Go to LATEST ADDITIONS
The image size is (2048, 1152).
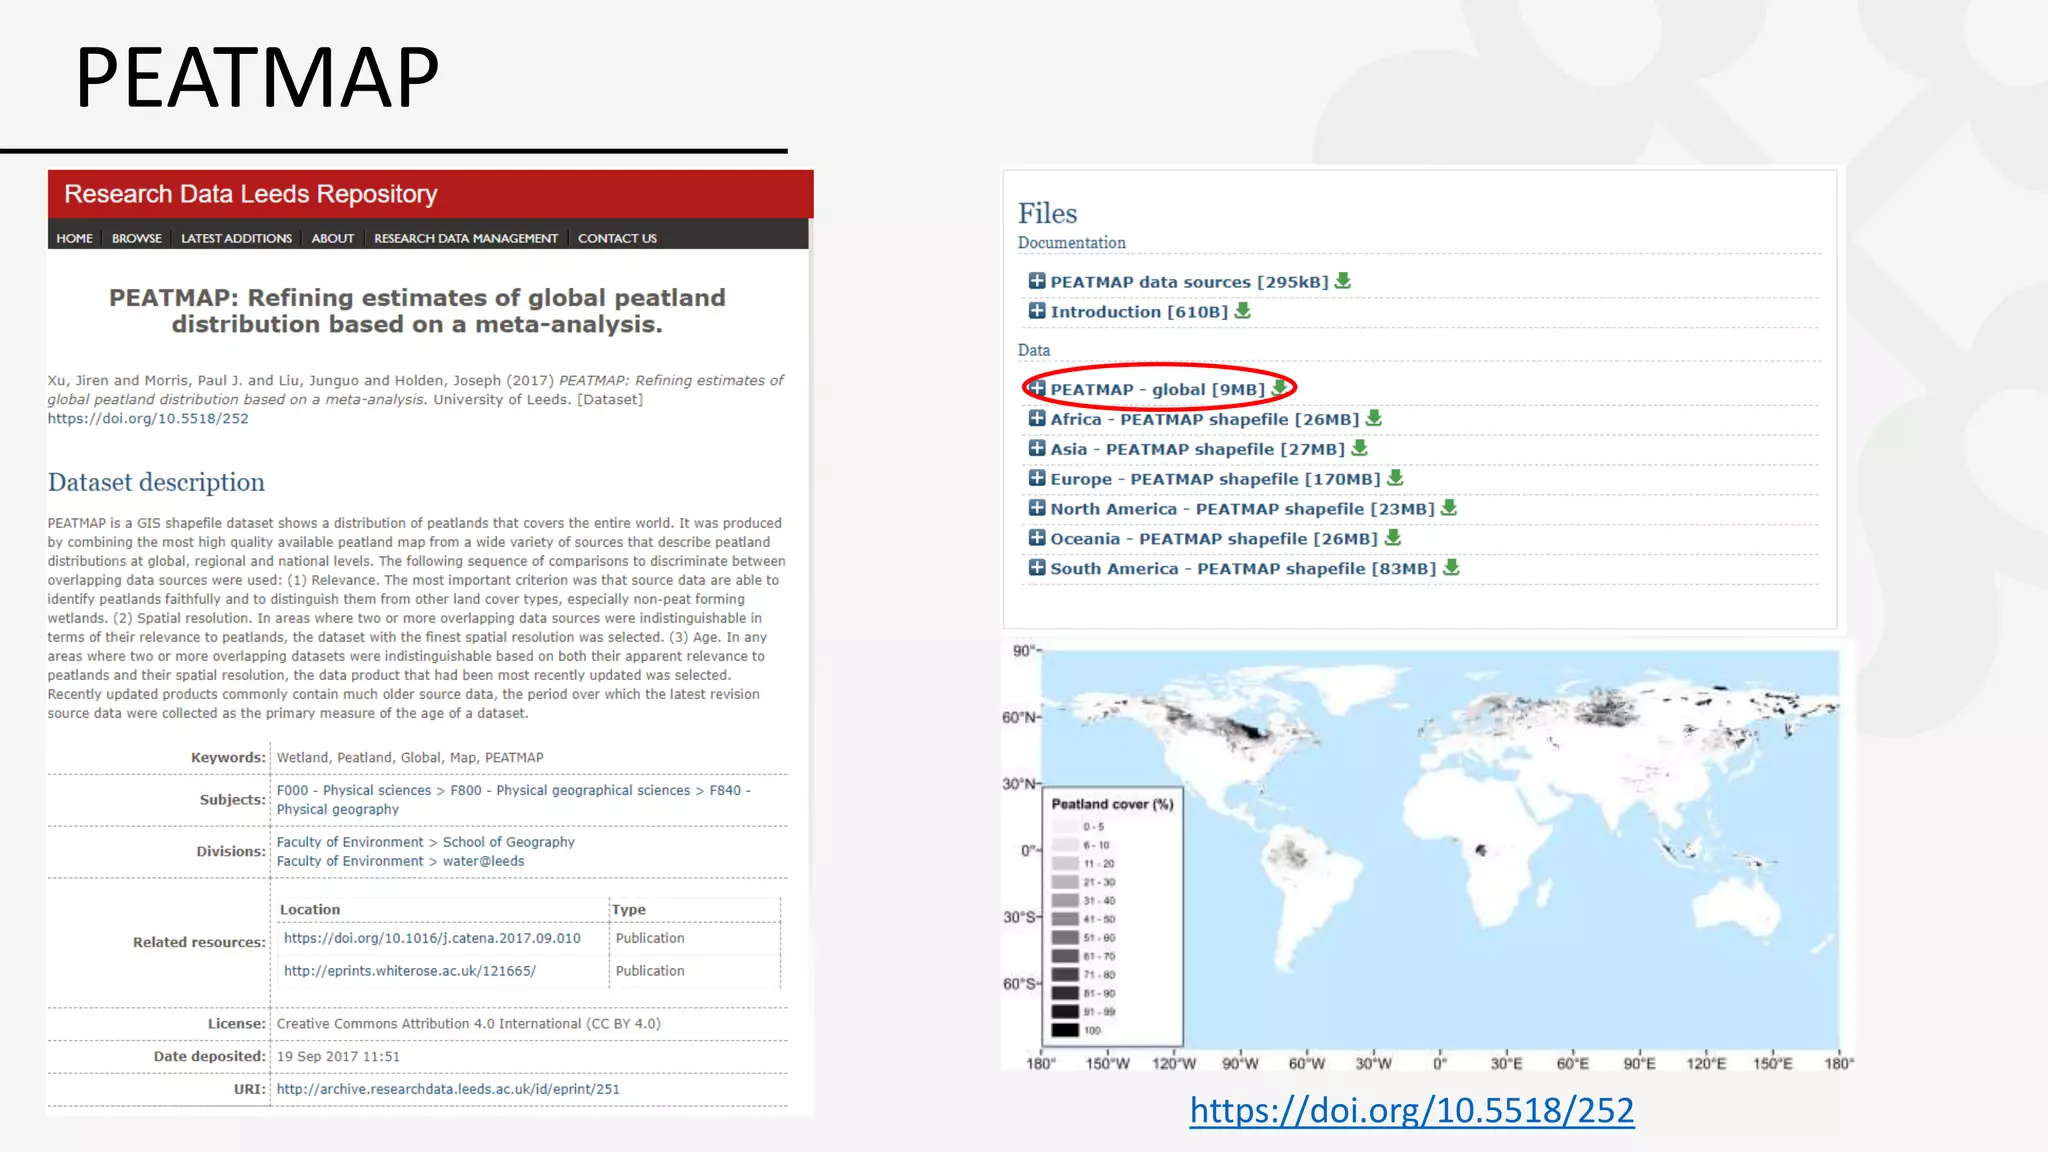(x=236, y=238)
